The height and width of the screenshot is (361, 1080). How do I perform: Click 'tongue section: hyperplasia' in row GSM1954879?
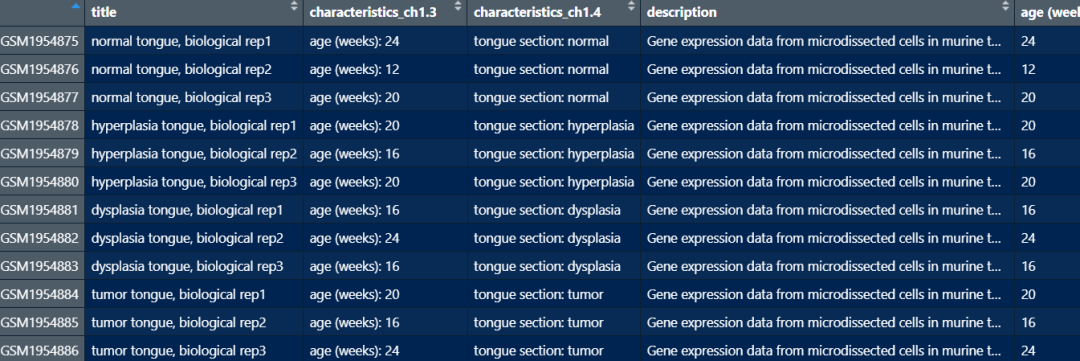554,154
